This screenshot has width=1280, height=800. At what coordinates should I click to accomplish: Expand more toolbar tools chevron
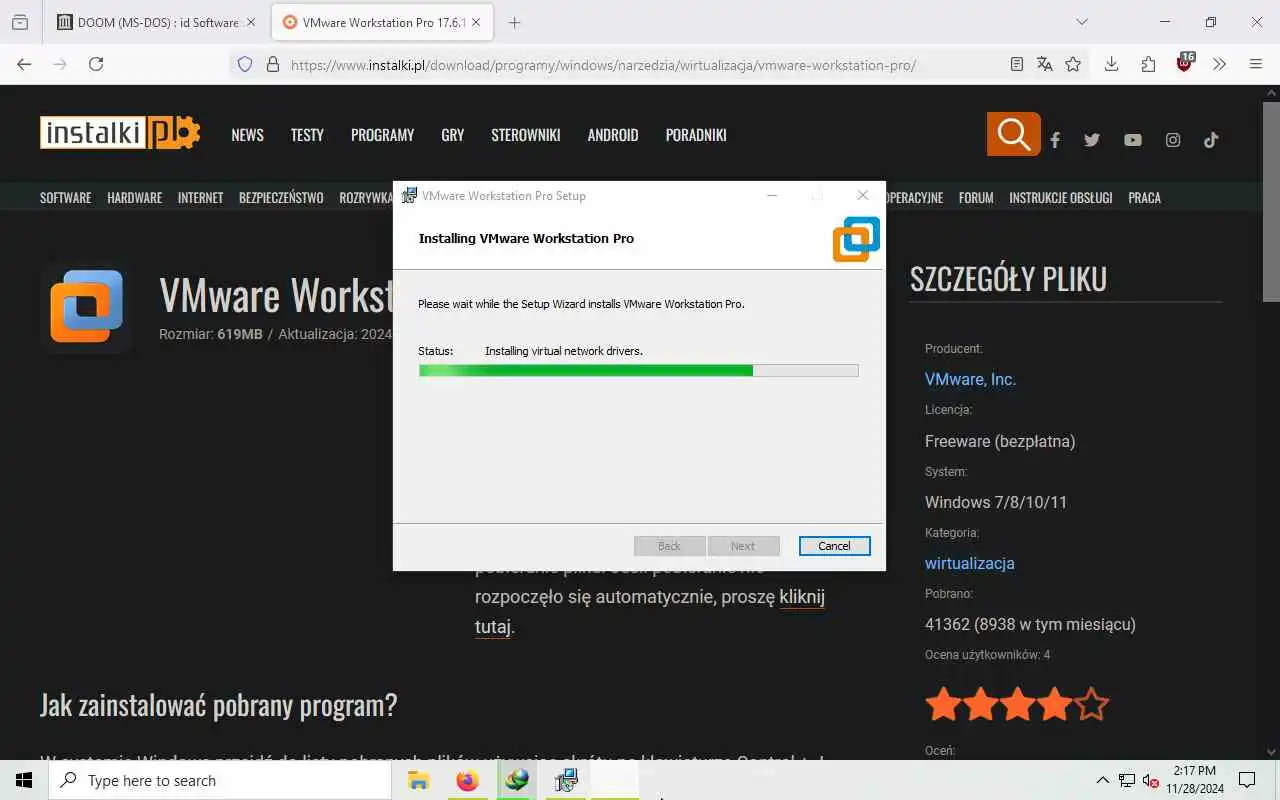[1220, 64]
